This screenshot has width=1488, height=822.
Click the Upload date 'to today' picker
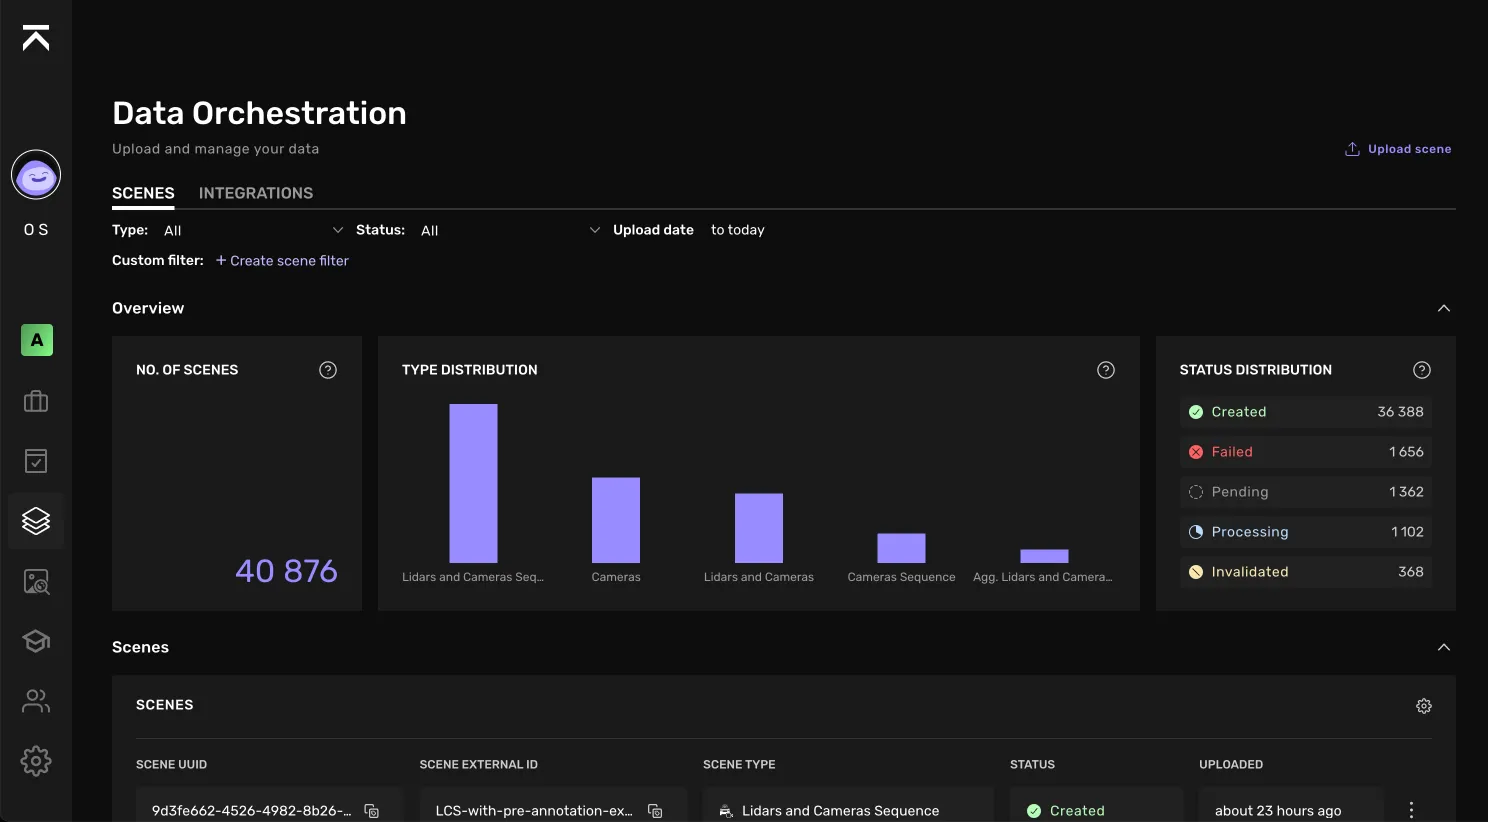[738, 230]
